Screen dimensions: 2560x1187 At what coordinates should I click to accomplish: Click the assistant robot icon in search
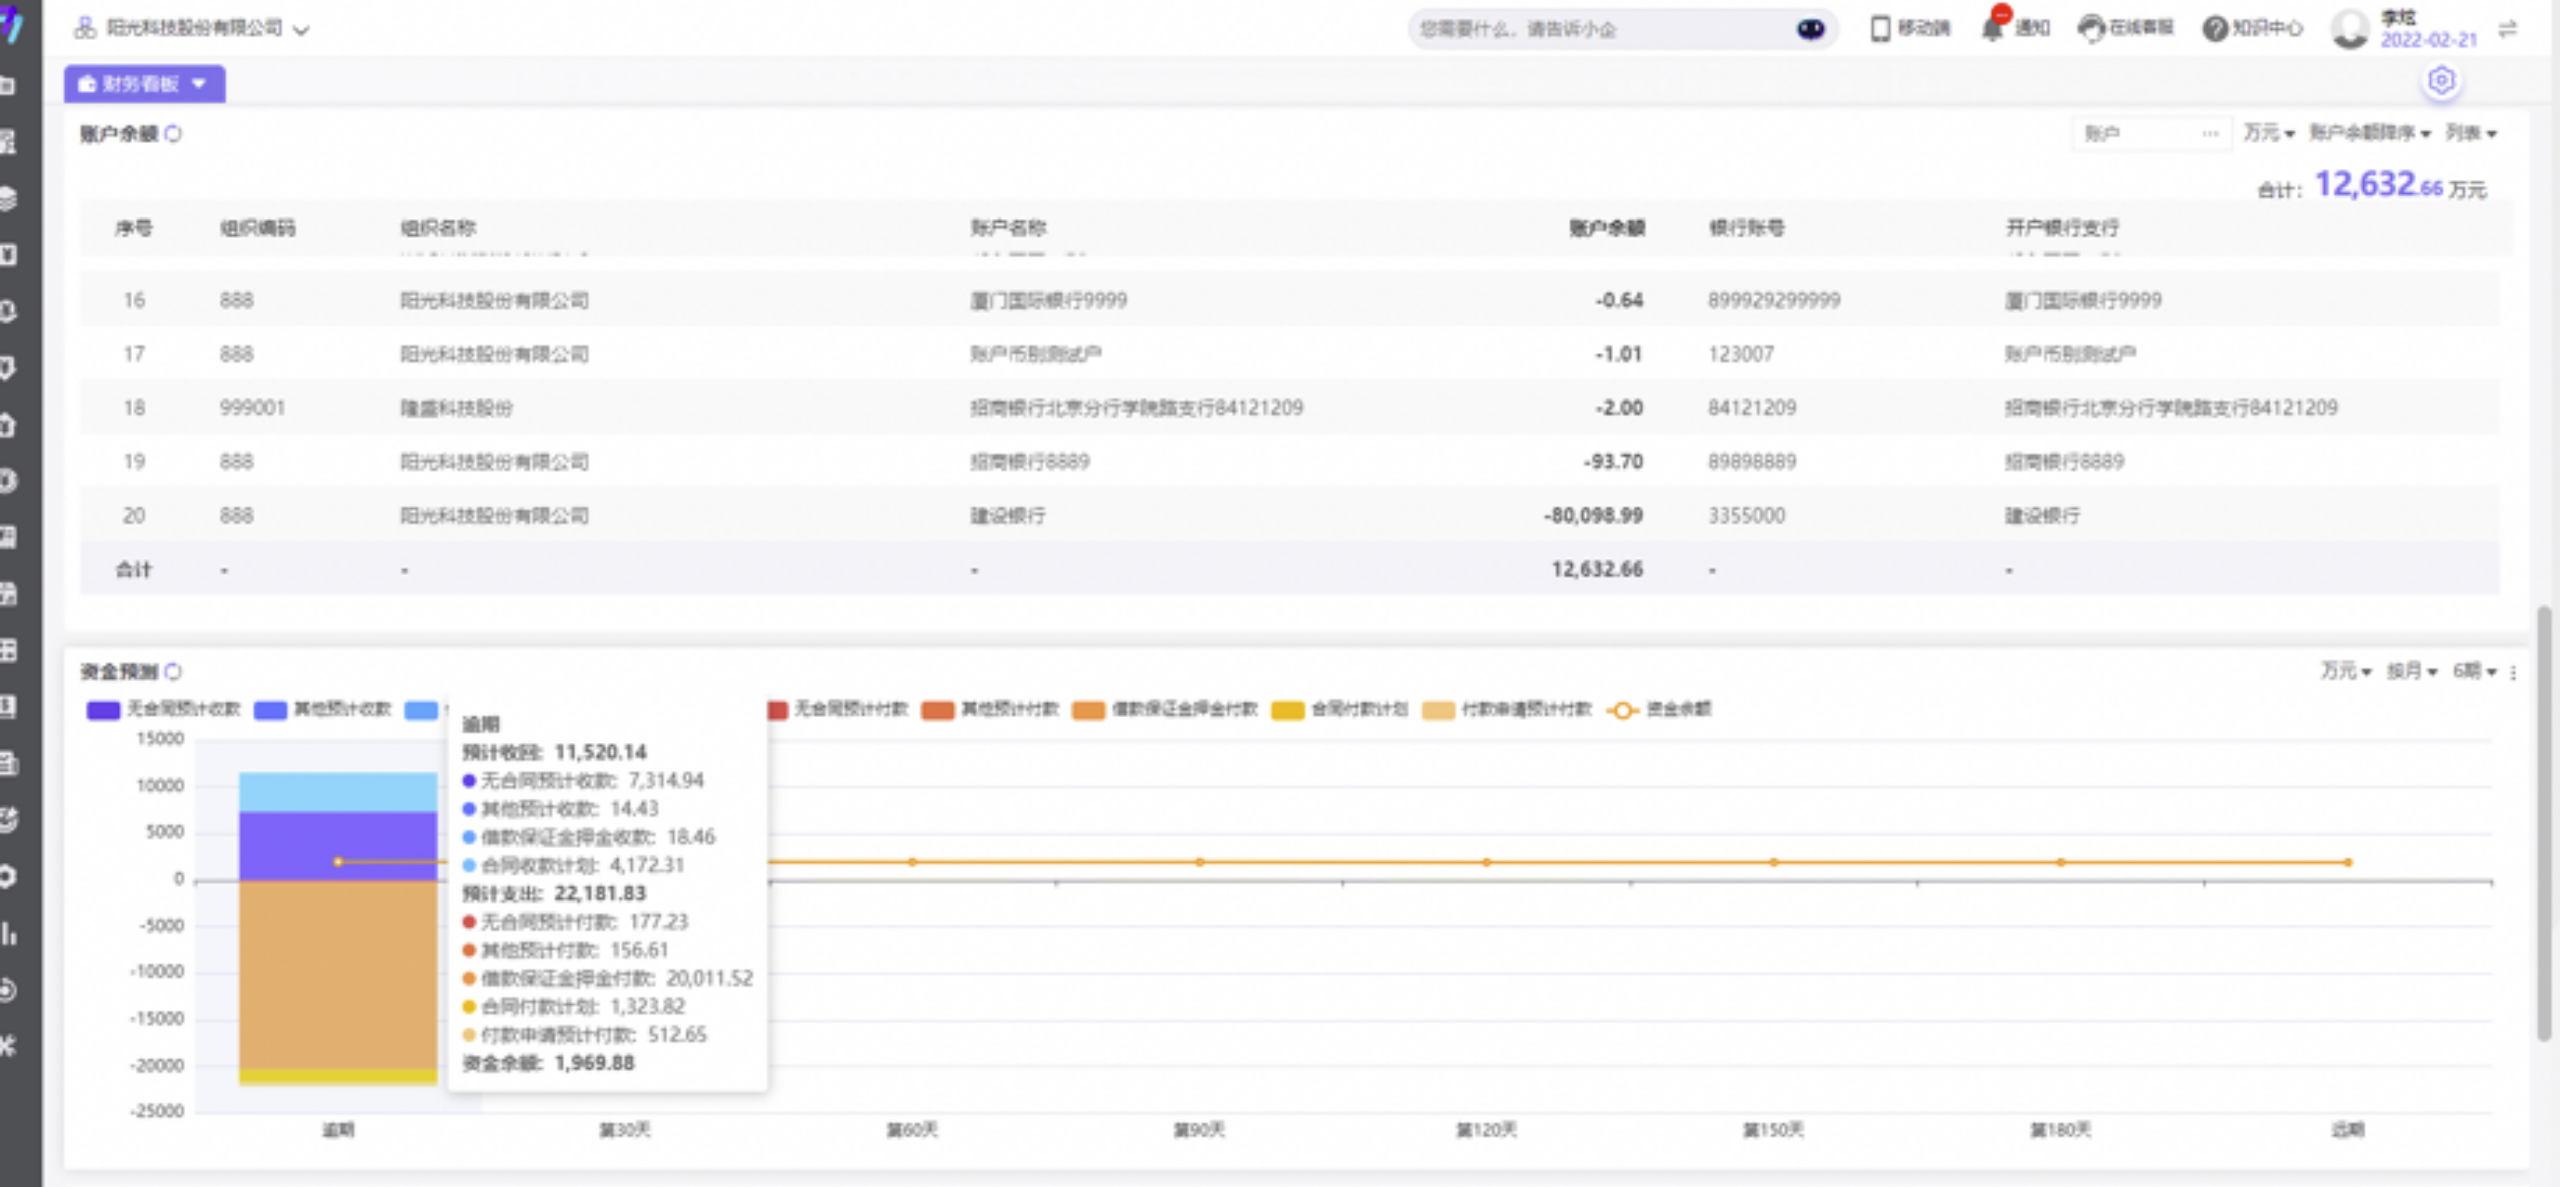pos(1810,29)
